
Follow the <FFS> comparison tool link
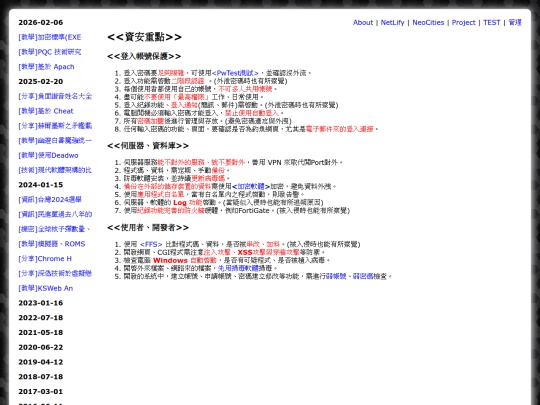[151, 245]
